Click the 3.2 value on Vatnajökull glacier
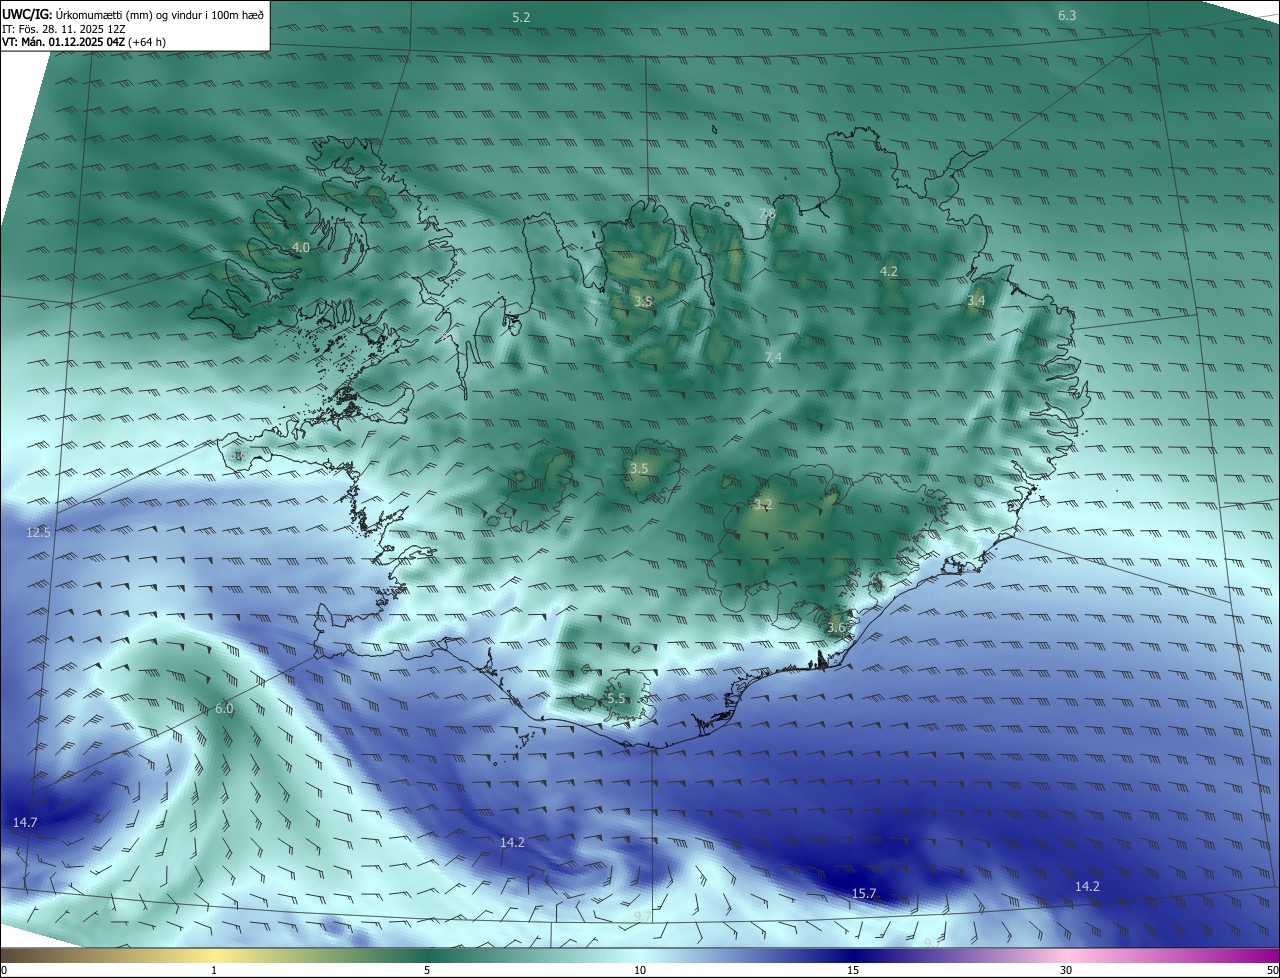 763,504
